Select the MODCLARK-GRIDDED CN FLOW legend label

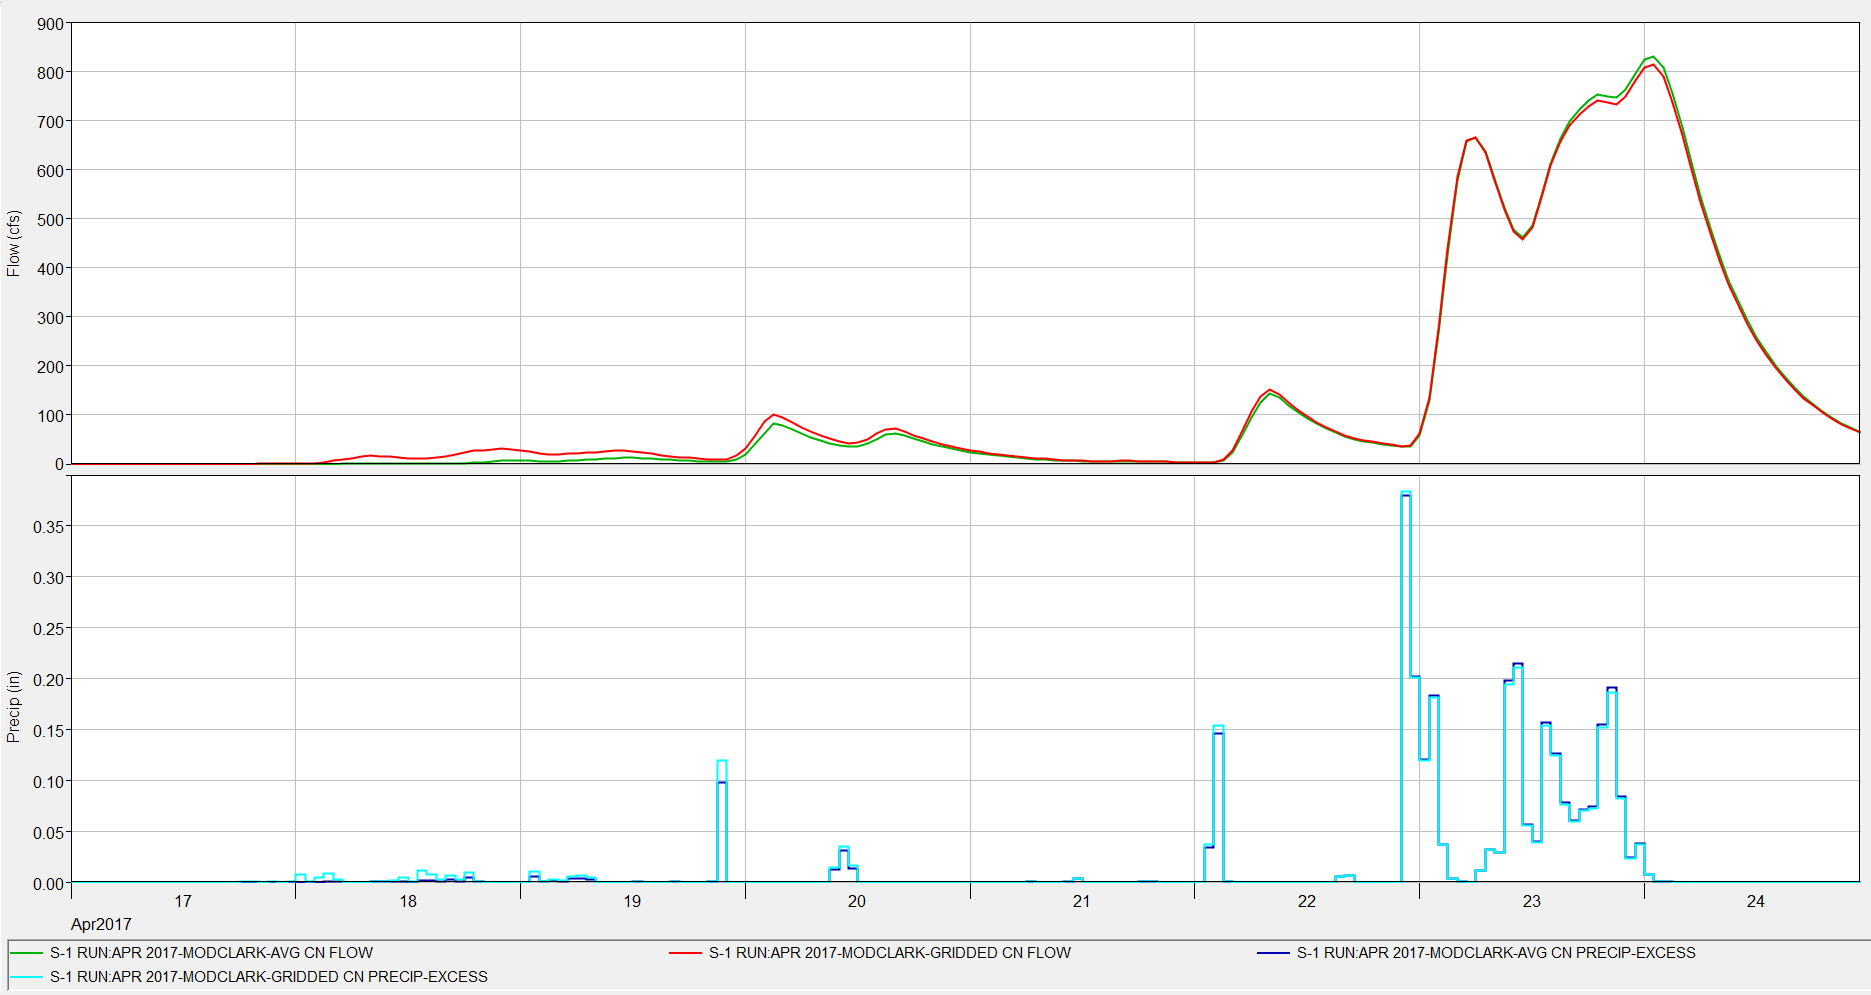click(x=889, y=953)
